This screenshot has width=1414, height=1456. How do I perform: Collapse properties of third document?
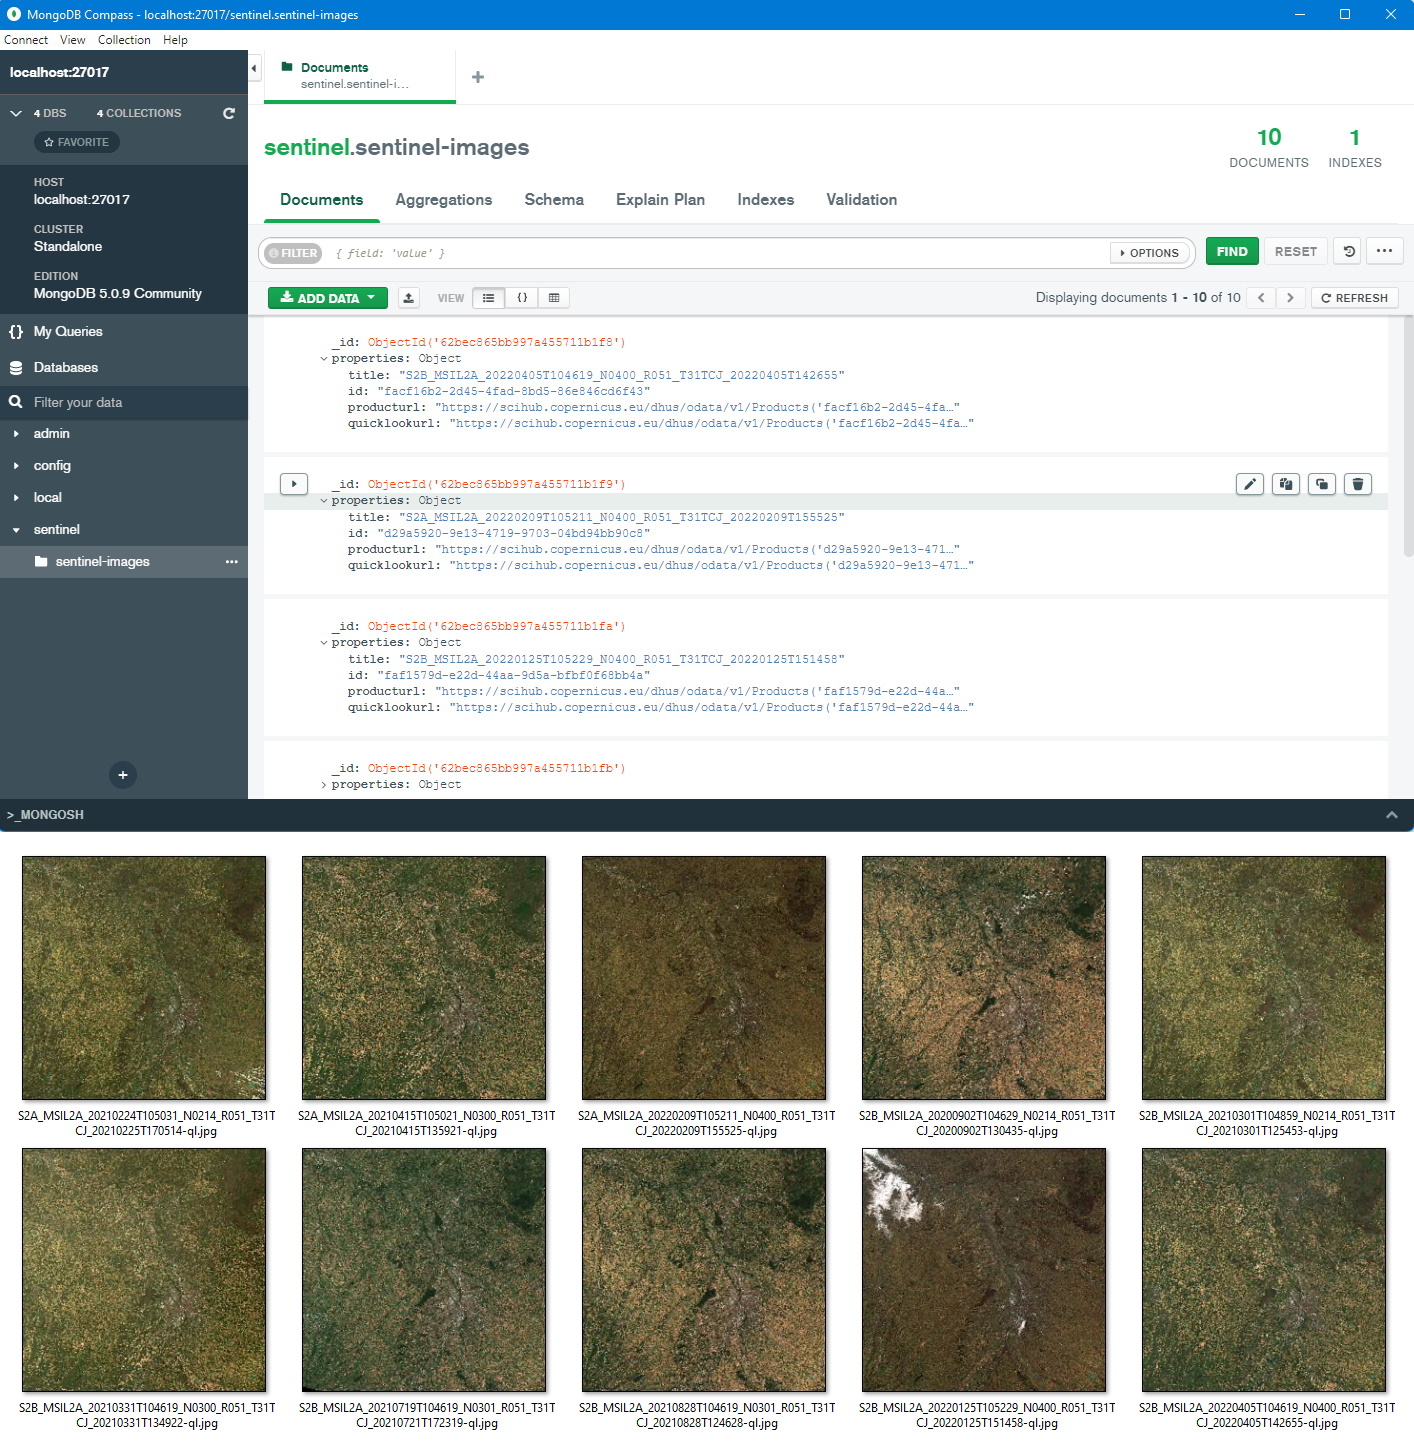(324, 643)
